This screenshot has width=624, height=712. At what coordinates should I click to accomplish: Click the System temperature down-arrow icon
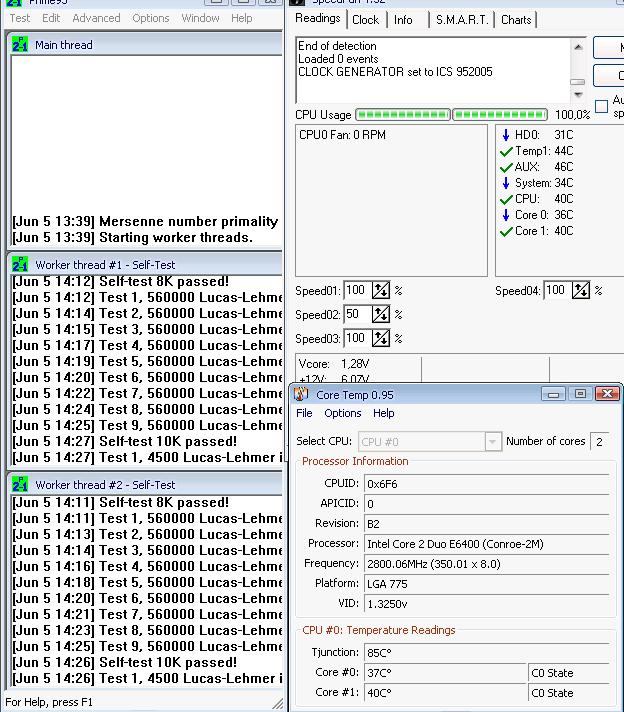tap(506, 183)
